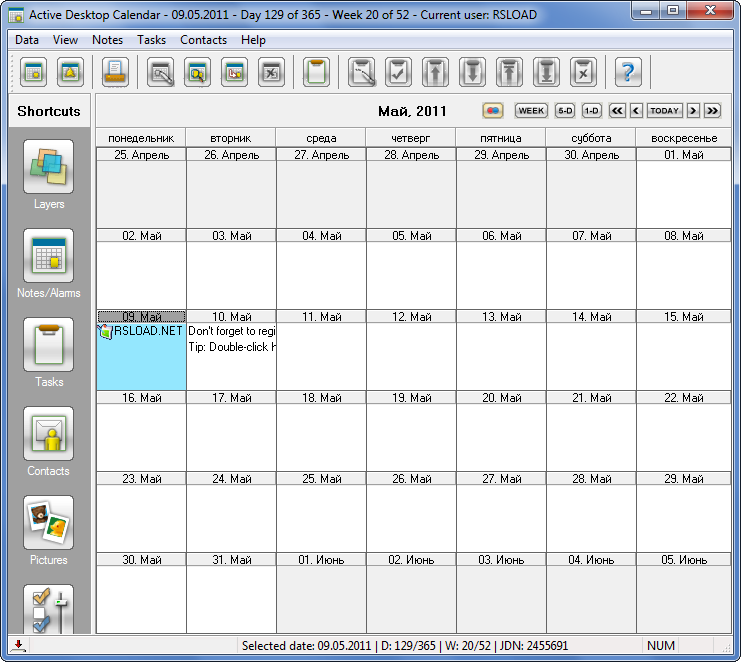
Task: Click the new note toolbar icon
Action: 34,72
